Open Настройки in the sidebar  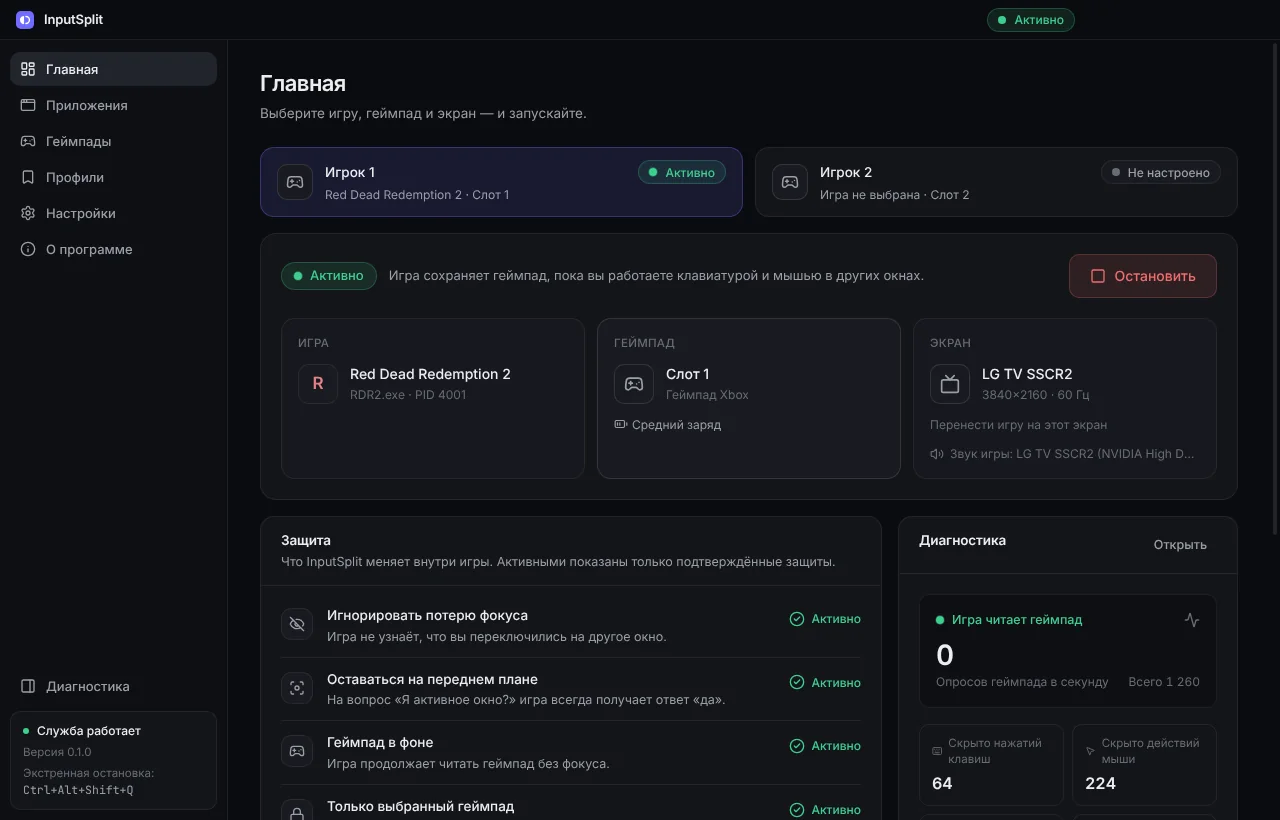[114, 213]
